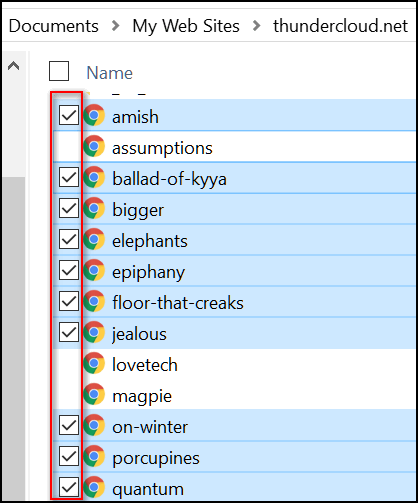The width and height of the screenshot is (418, 503).
Task: Uncheck the amish file checkbox
Action: click(69, 115)
